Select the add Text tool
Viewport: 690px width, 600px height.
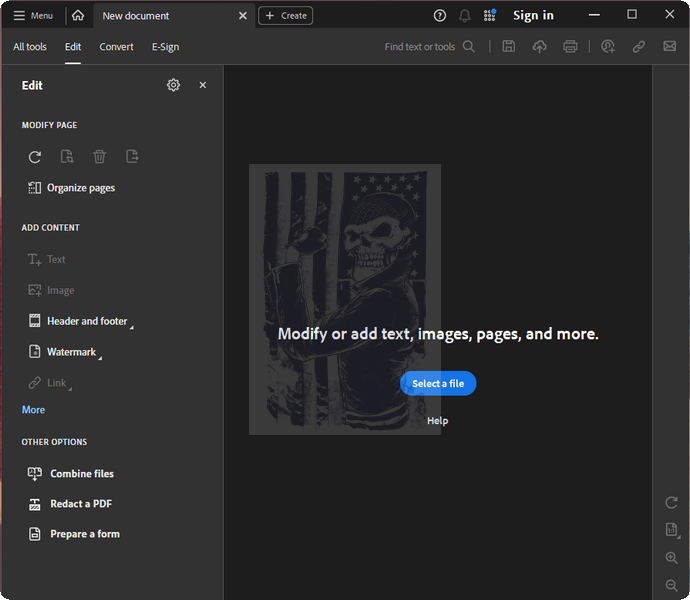point(47,259)
